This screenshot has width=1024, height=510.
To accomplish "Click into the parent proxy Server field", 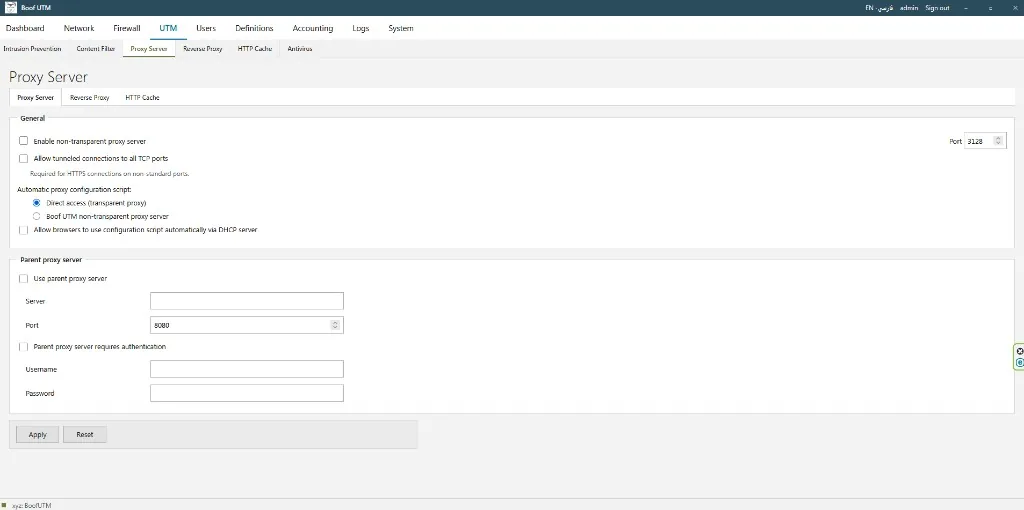I will click(247, 301).
